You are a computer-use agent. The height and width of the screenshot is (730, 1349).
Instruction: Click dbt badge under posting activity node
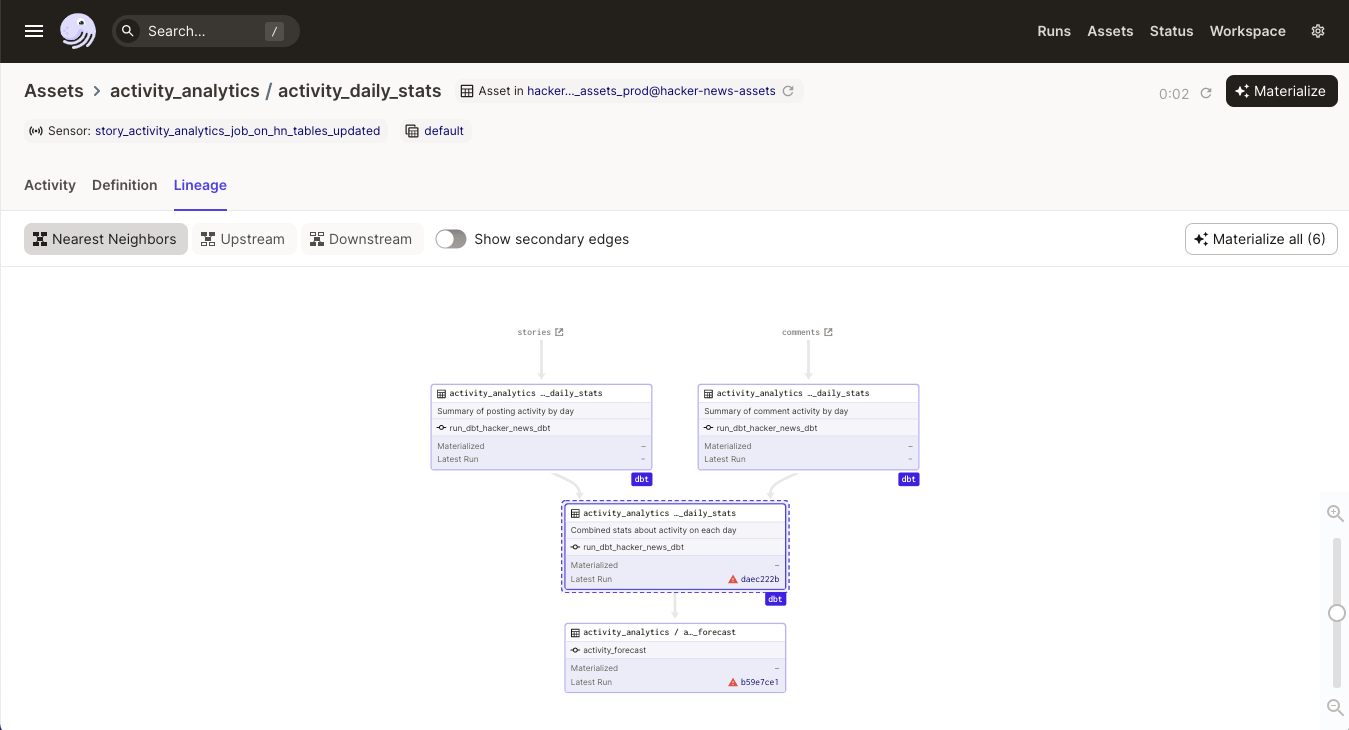(642, 479)
